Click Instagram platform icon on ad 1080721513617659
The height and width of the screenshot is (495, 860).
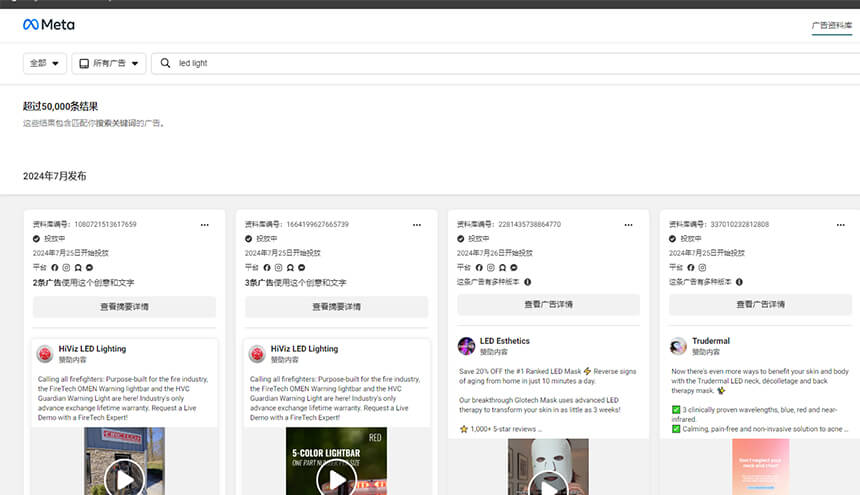coord(66,268)
